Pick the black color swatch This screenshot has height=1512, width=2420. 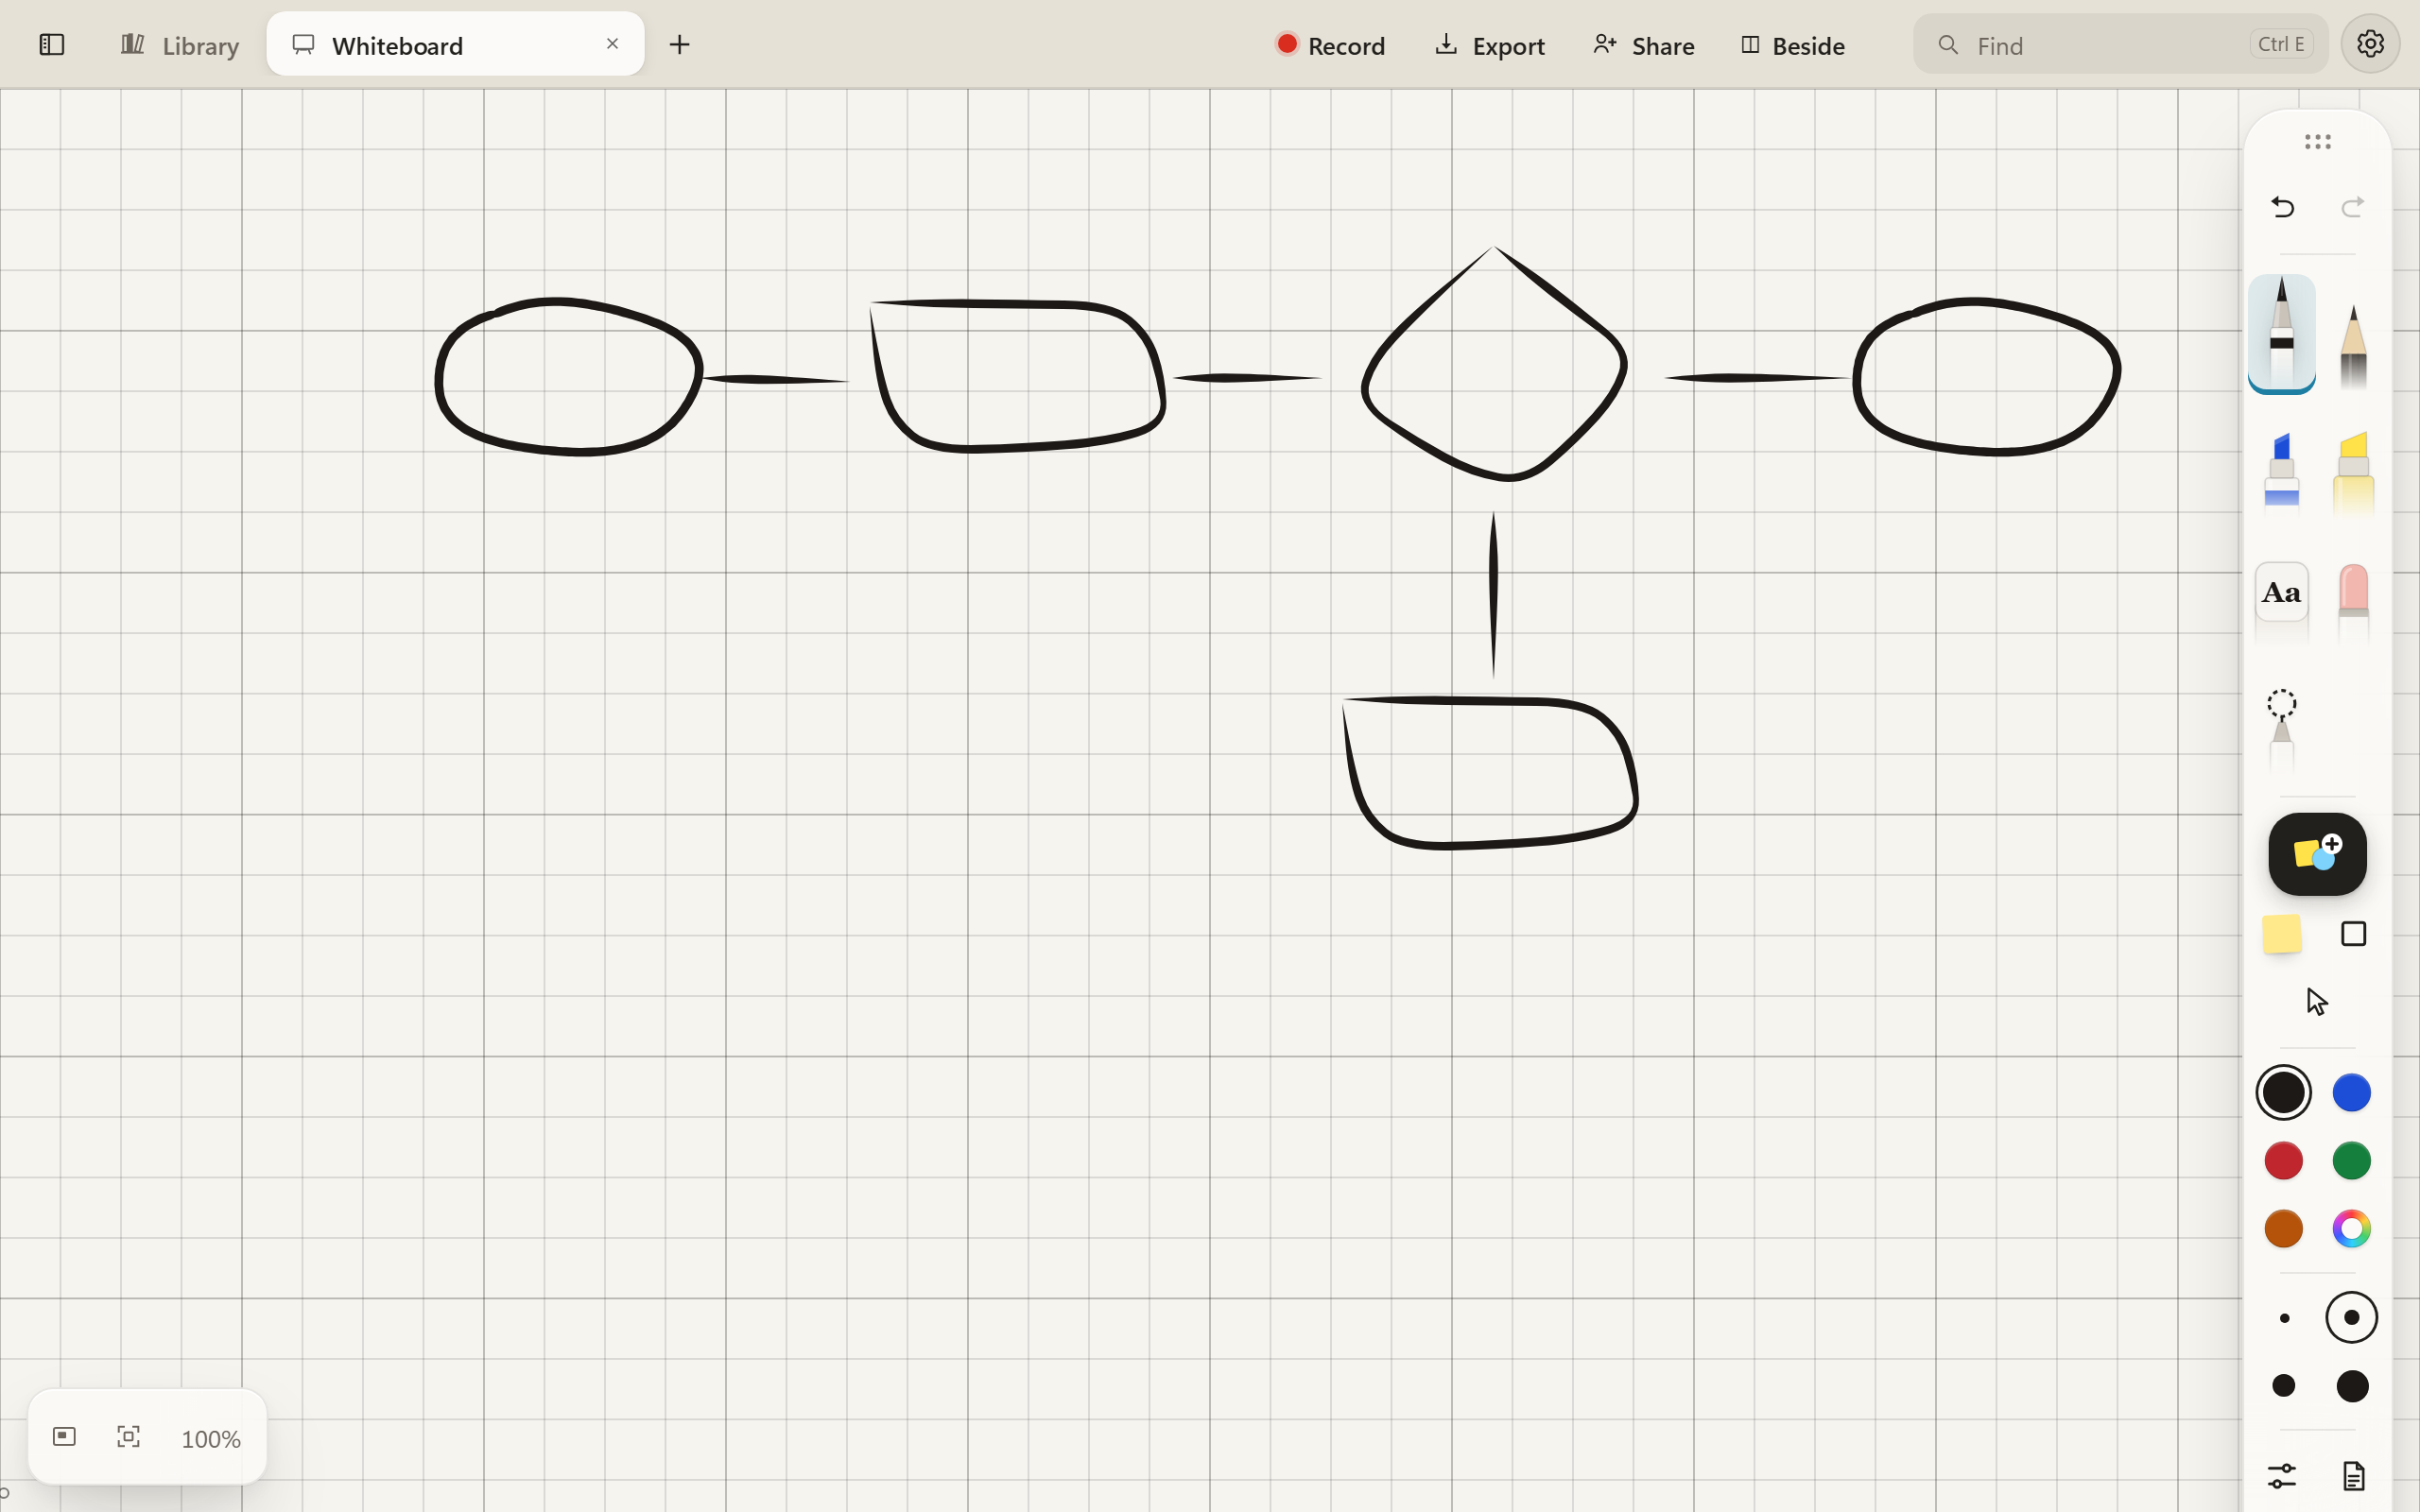click(2283, 1092)
